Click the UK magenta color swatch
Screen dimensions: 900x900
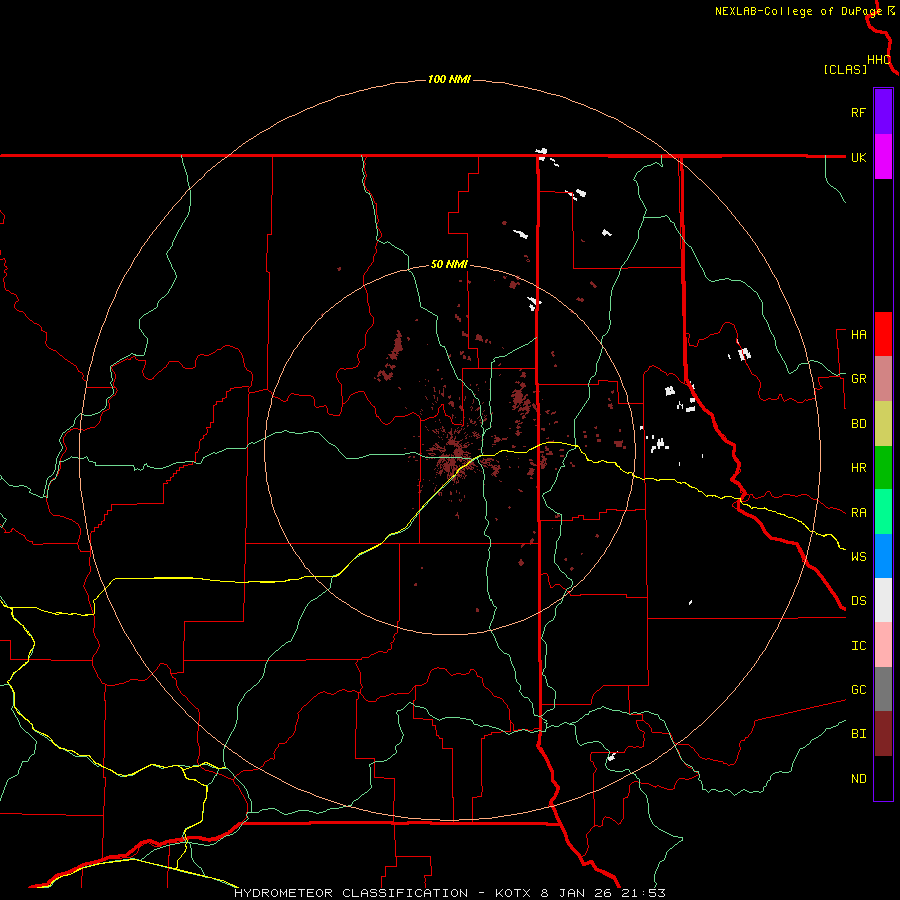[883, 157]
